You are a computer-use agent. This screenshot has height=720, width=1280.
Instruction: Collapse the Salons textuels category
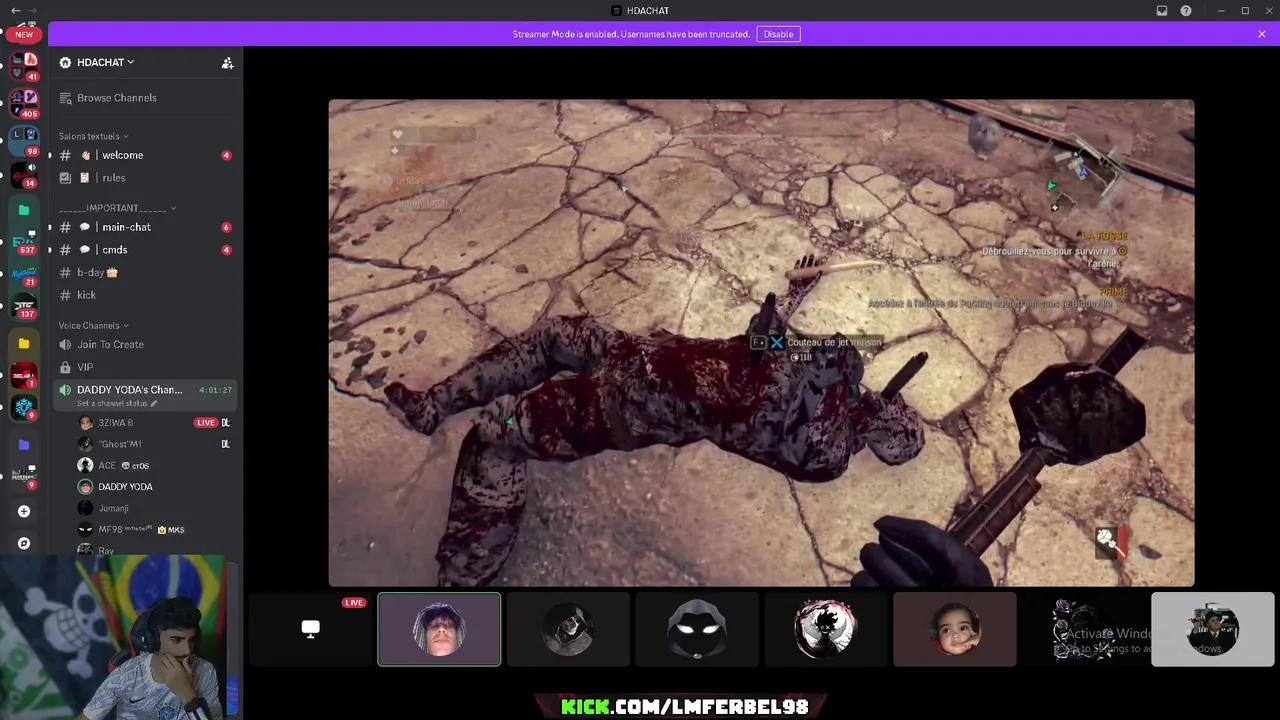[x=93, y=136]
